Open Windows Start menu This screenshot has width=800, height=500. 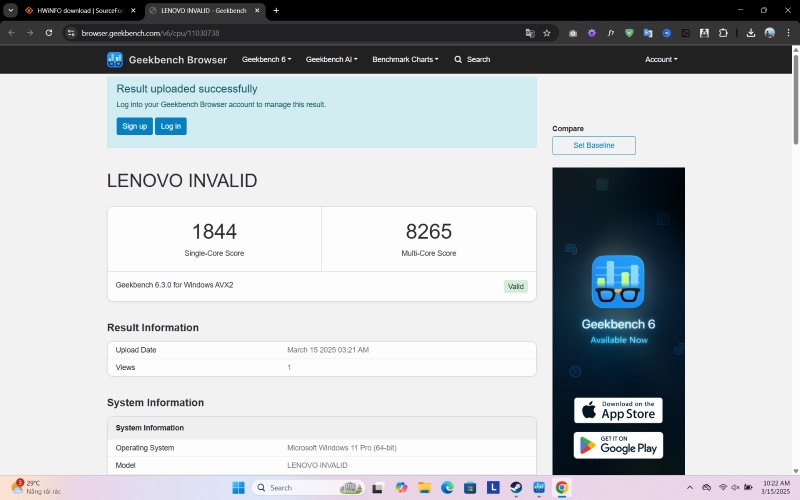(x=238, y=488)
